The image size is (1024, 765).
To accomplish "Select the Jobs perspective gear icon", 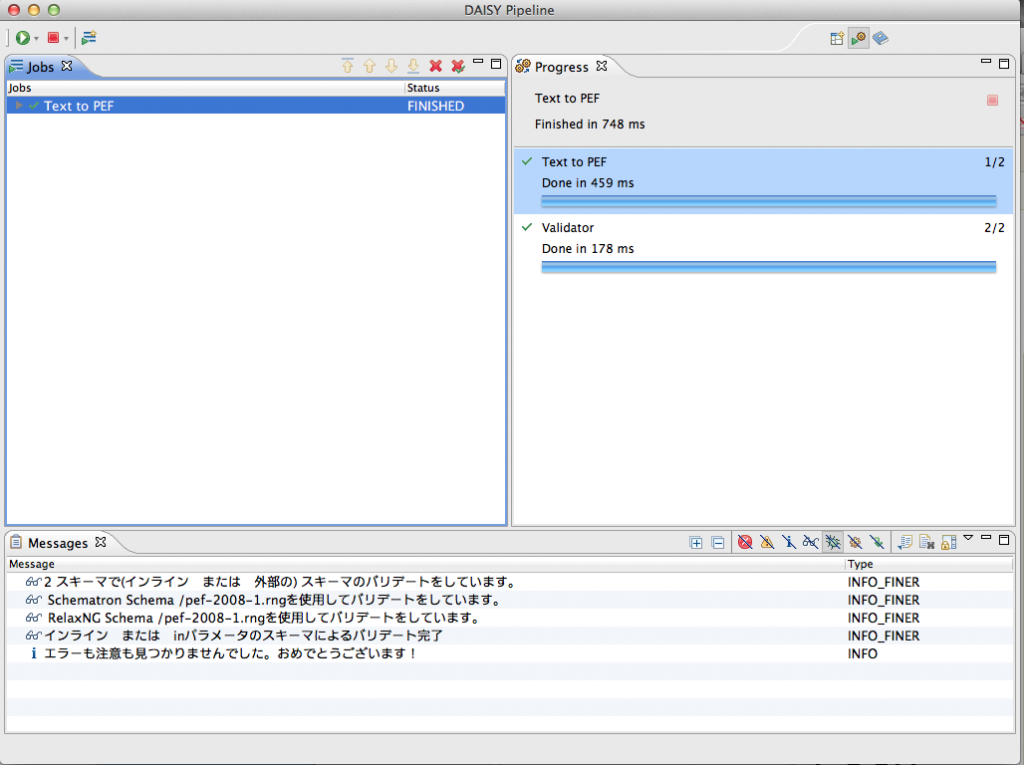I will (858, 39).
